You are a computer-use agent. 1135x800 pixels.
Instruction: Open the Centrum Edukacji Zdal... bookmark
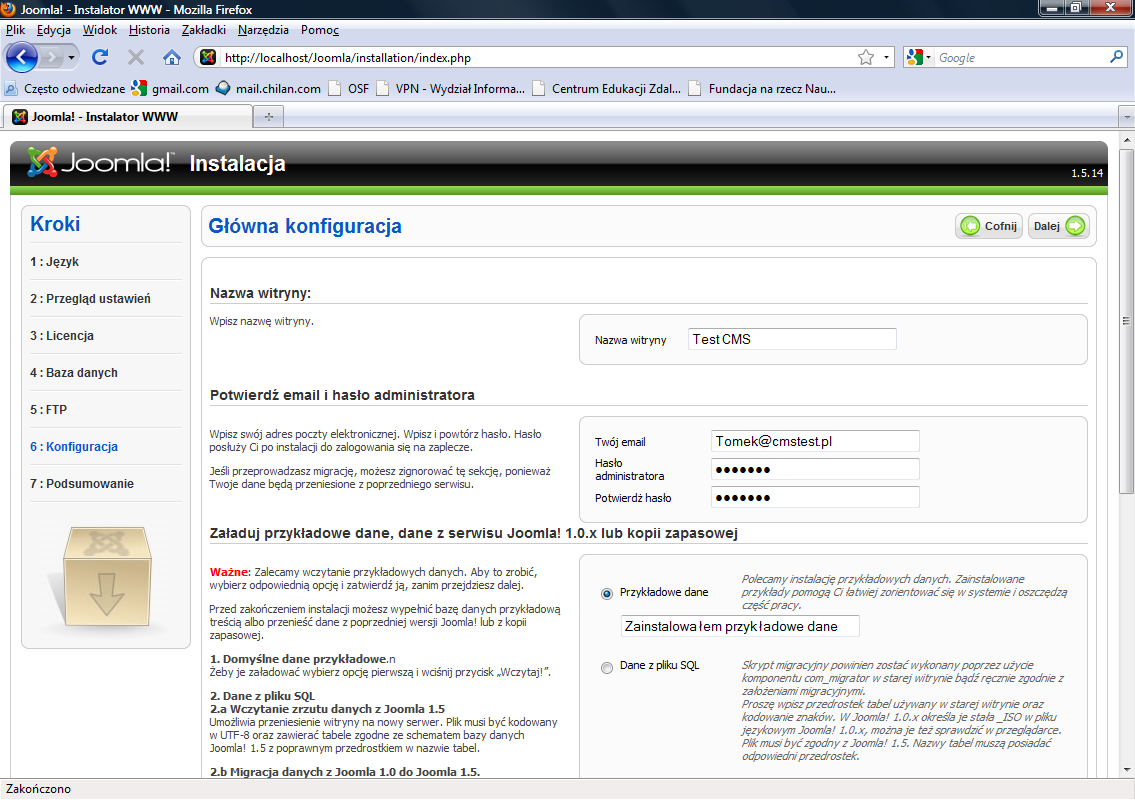click(x=607, y=88)
